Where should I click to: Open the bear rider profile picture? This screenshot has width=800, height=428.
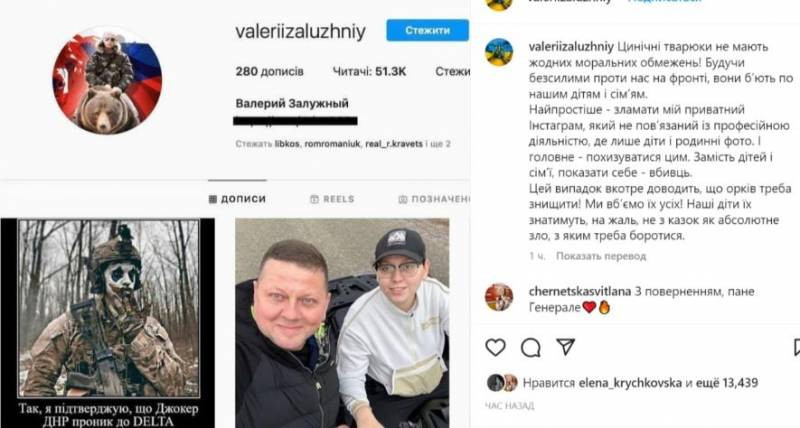[107, 80]
